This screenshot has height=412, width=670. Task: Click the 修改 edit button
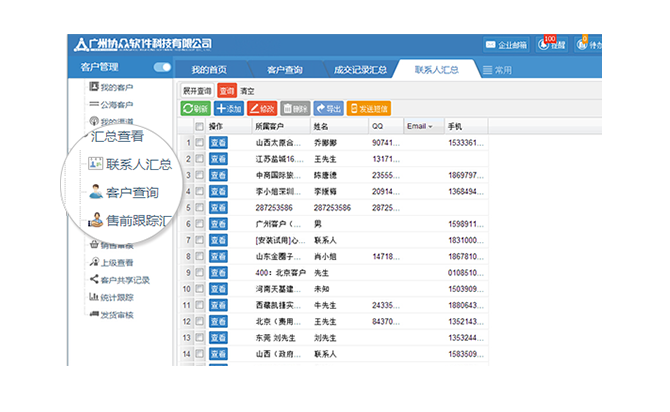pyautogui.click(x=262, y=108)
